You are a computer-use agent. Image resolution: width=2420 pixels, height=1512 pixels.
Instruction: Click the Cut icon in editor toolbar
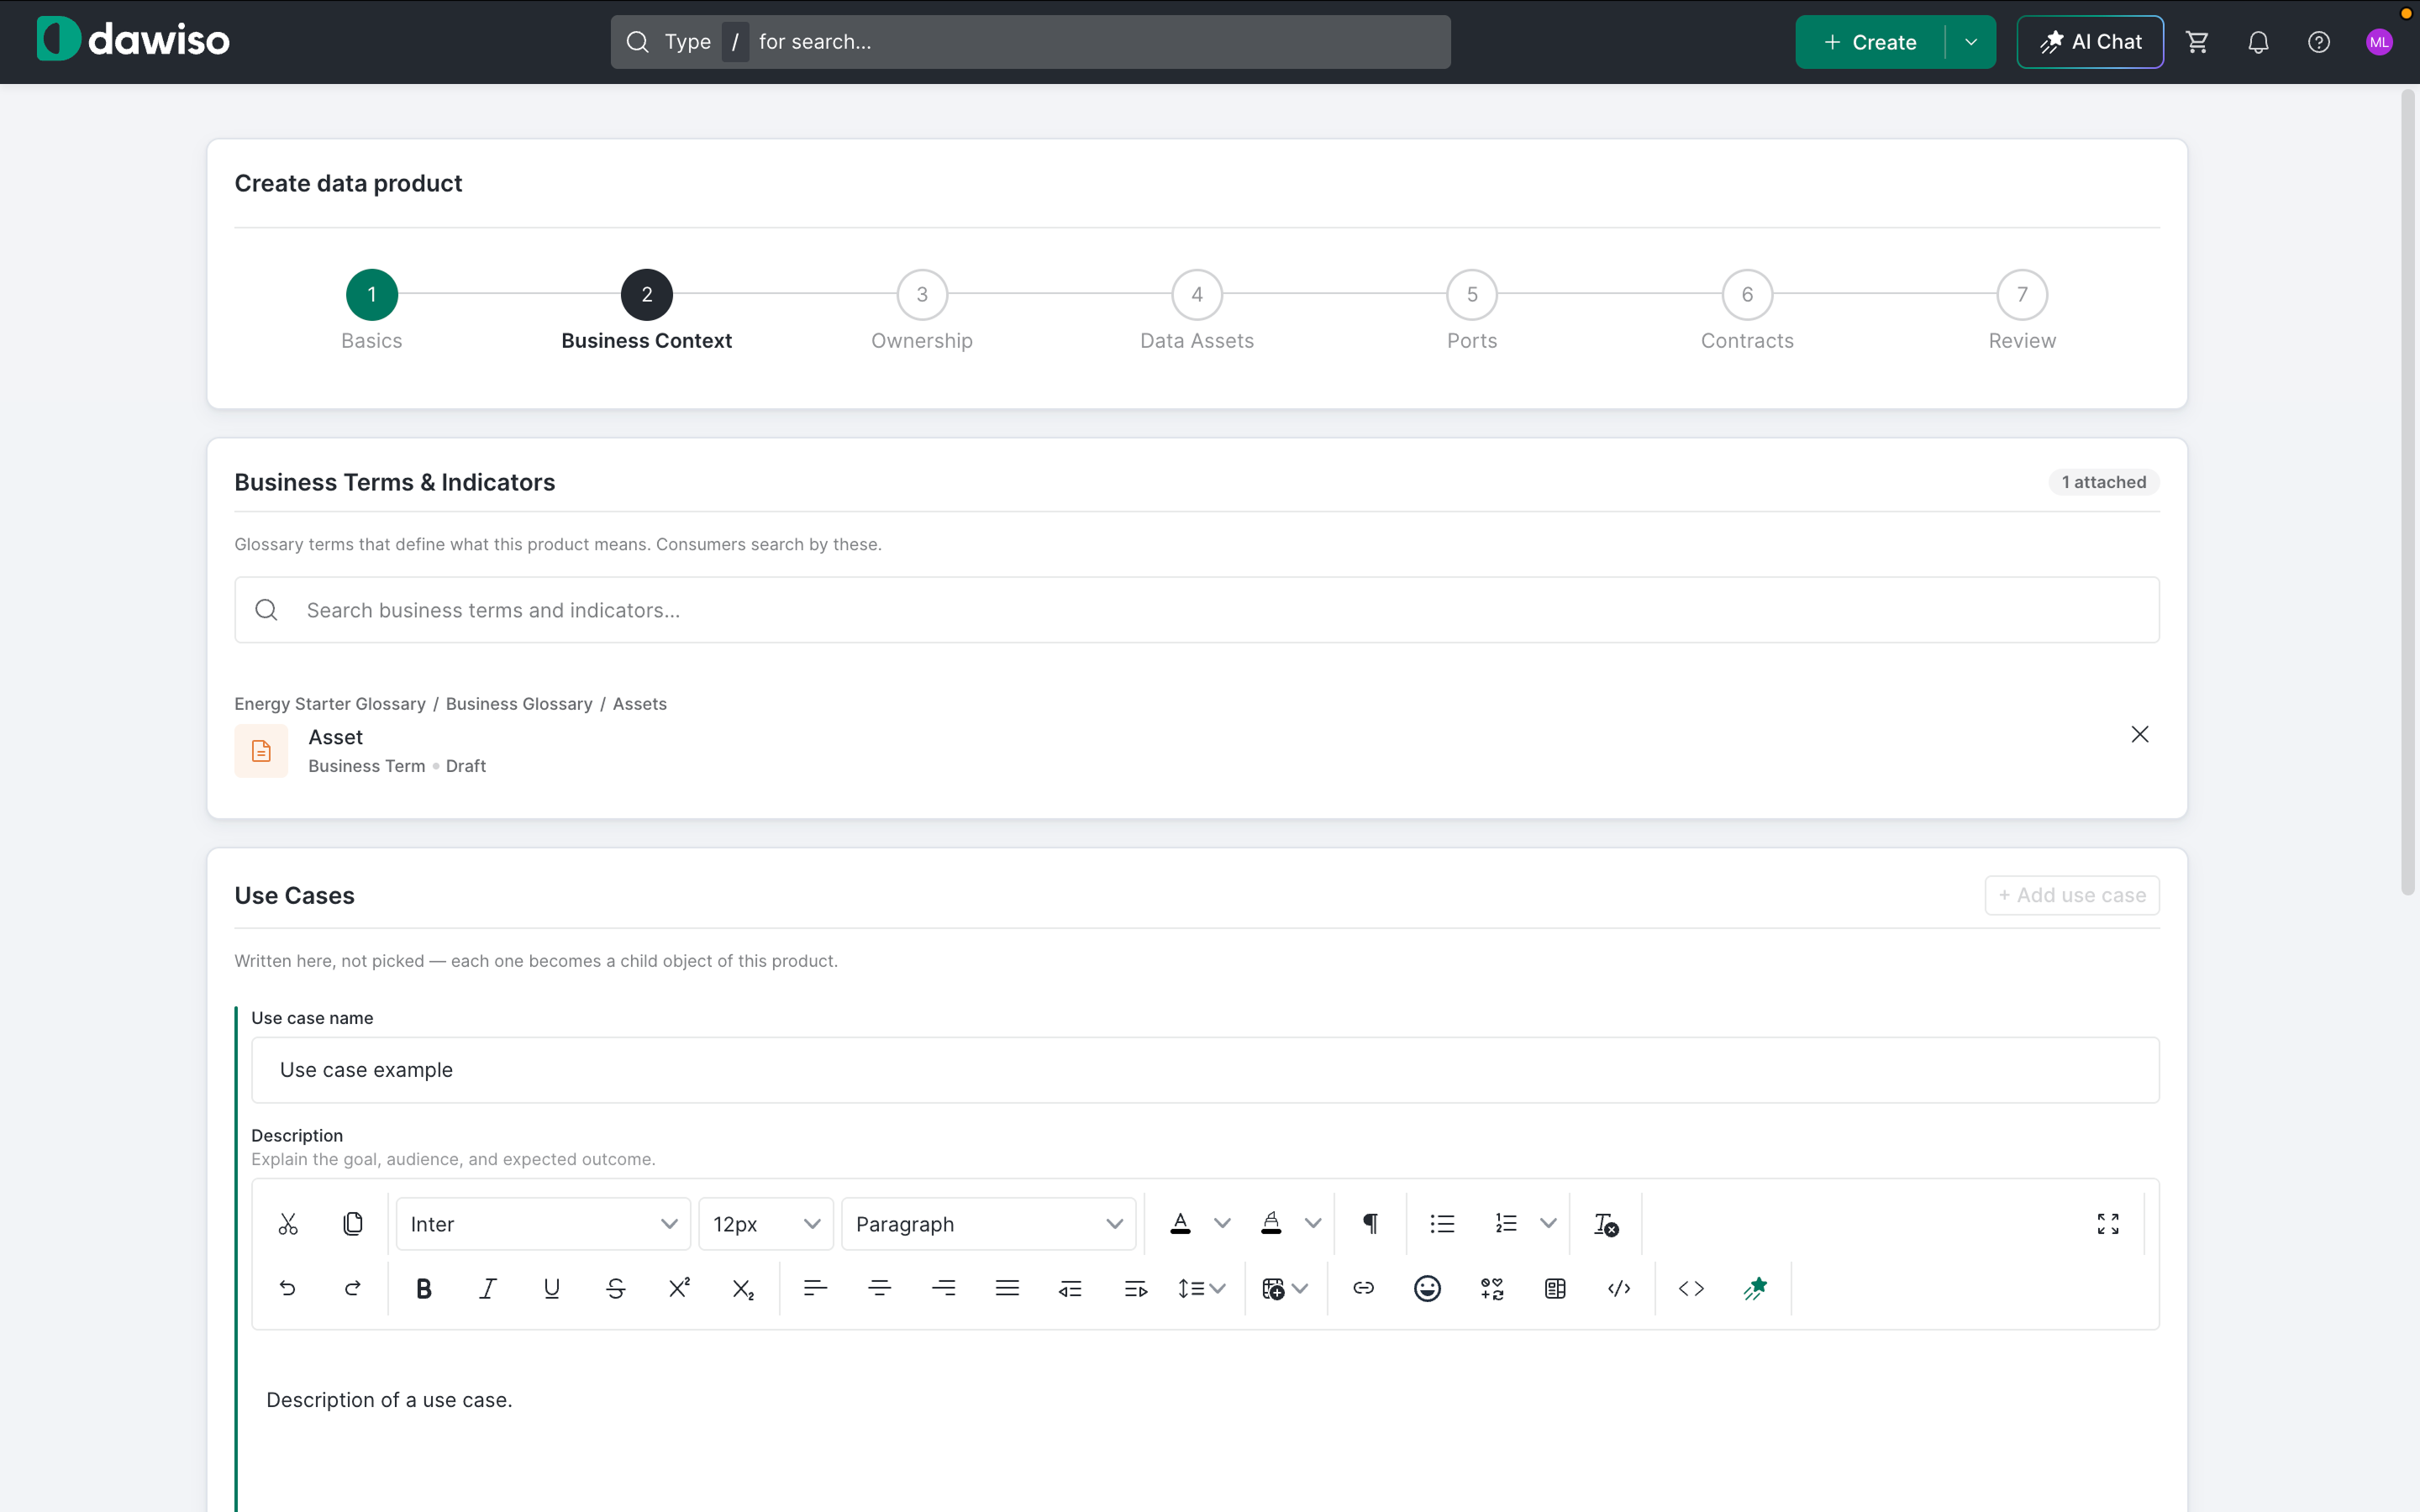(288, 1224)
